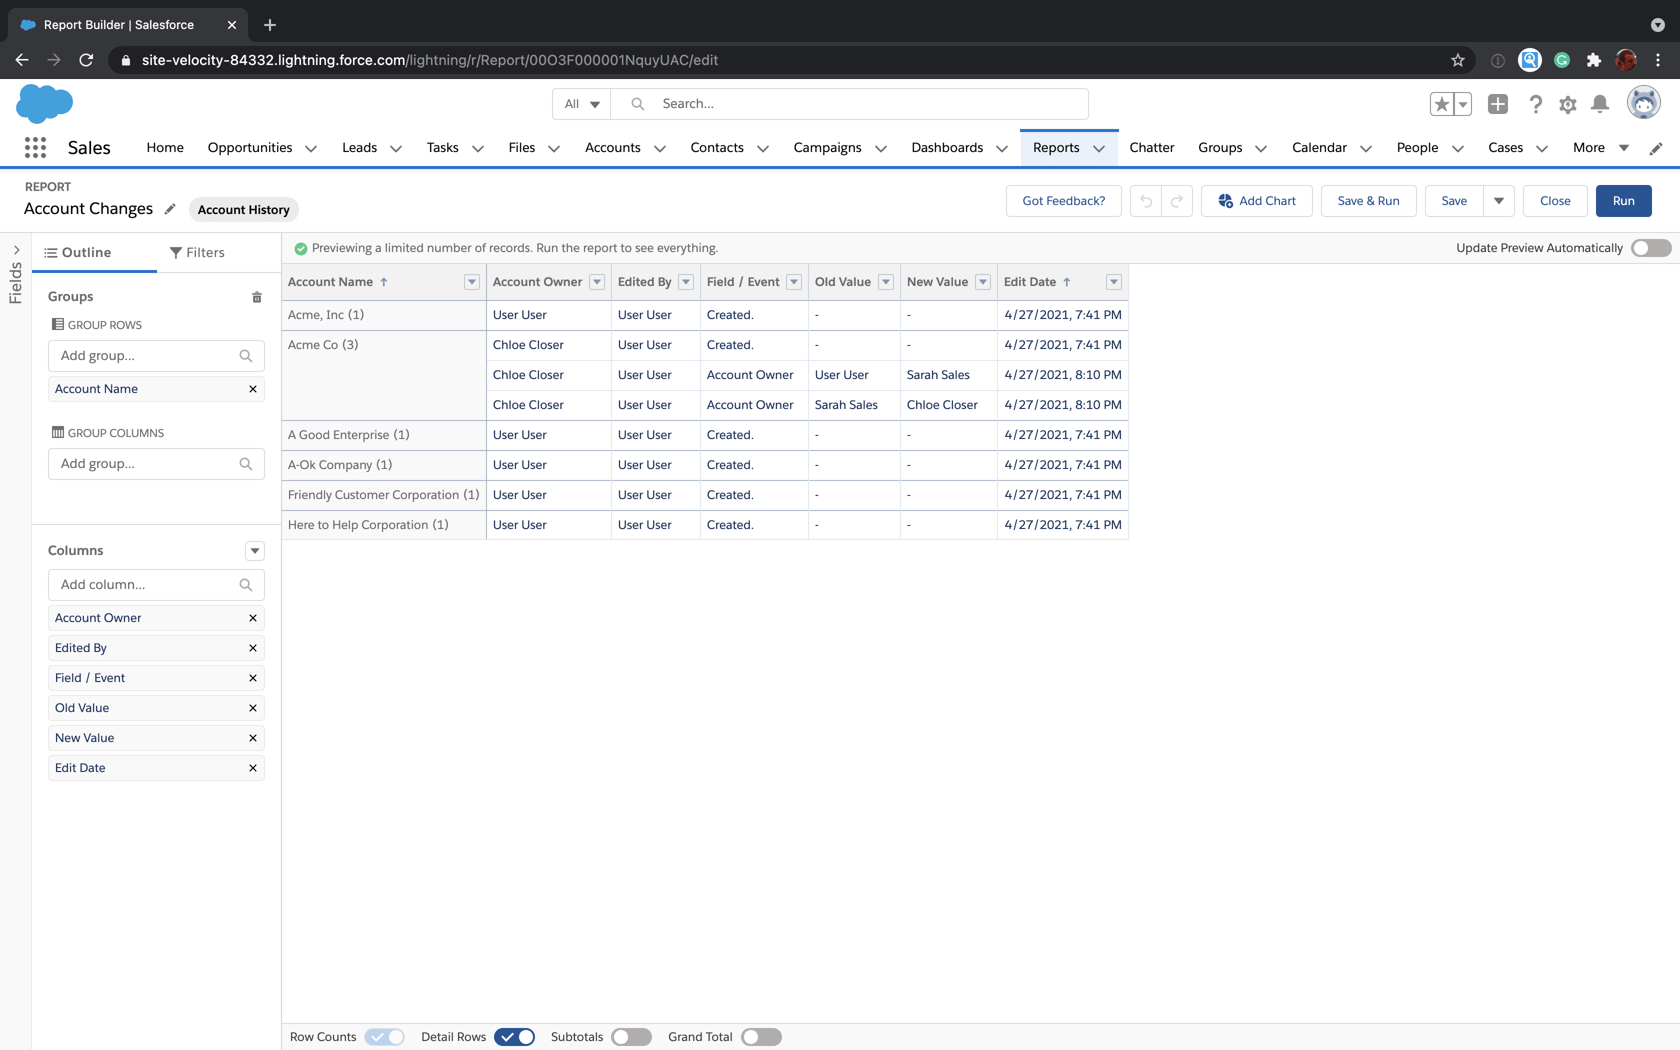Enable Update Preview Automatically

click(1651, 247)
